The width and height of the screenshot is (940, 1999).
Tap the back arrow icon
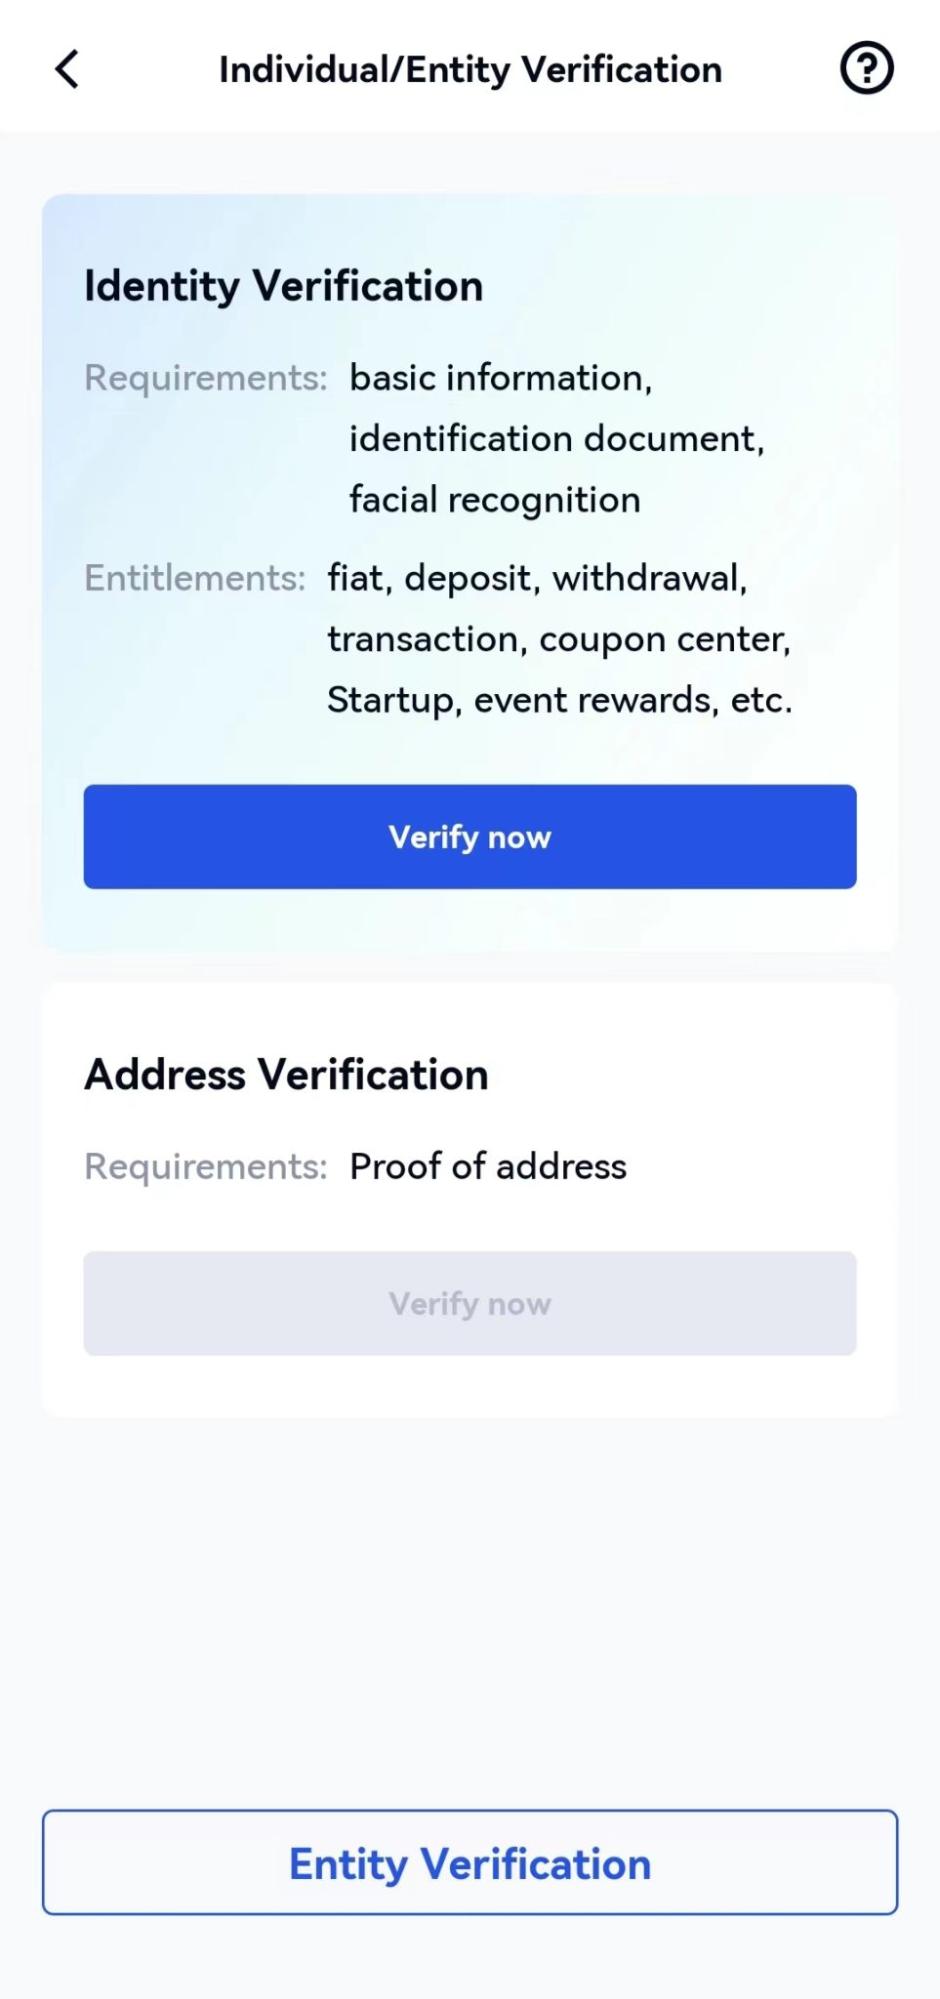[67, 69]
